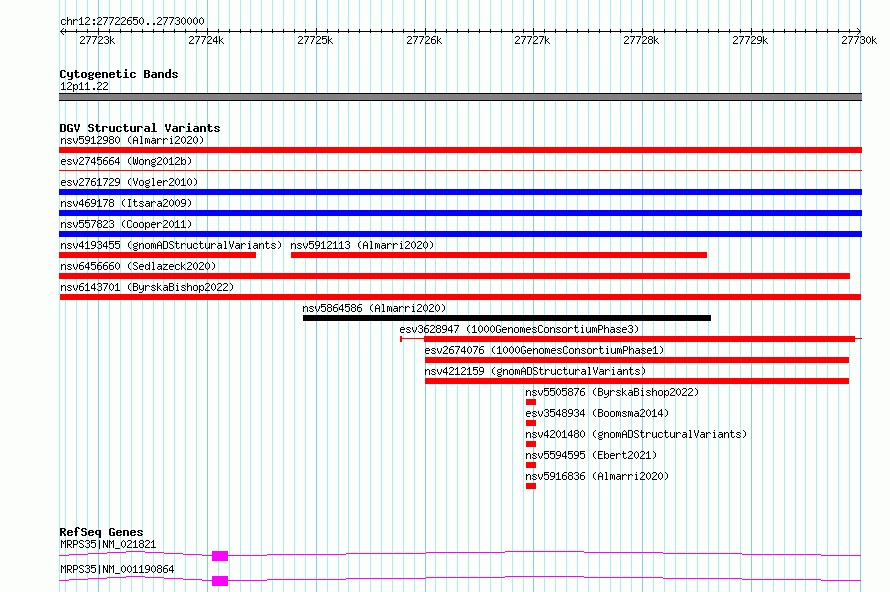Click the chr12:27722650..27730000 position label
This screenshot has height=592, width=890.
click(x=132, y=21)
